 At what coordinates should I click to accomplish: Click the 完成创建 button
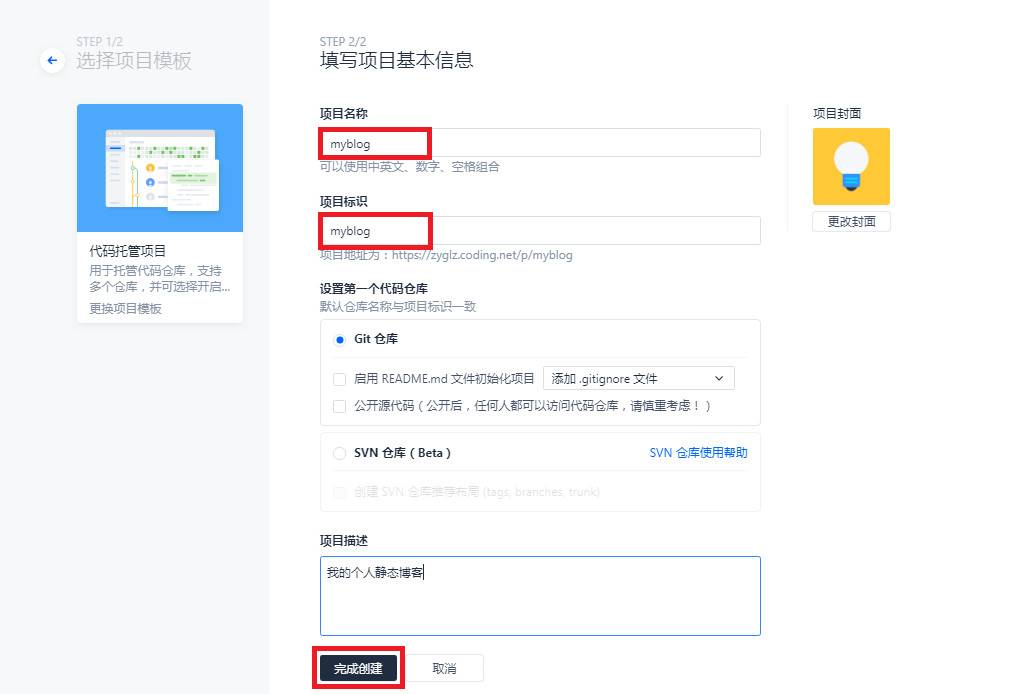pos(358,668)
